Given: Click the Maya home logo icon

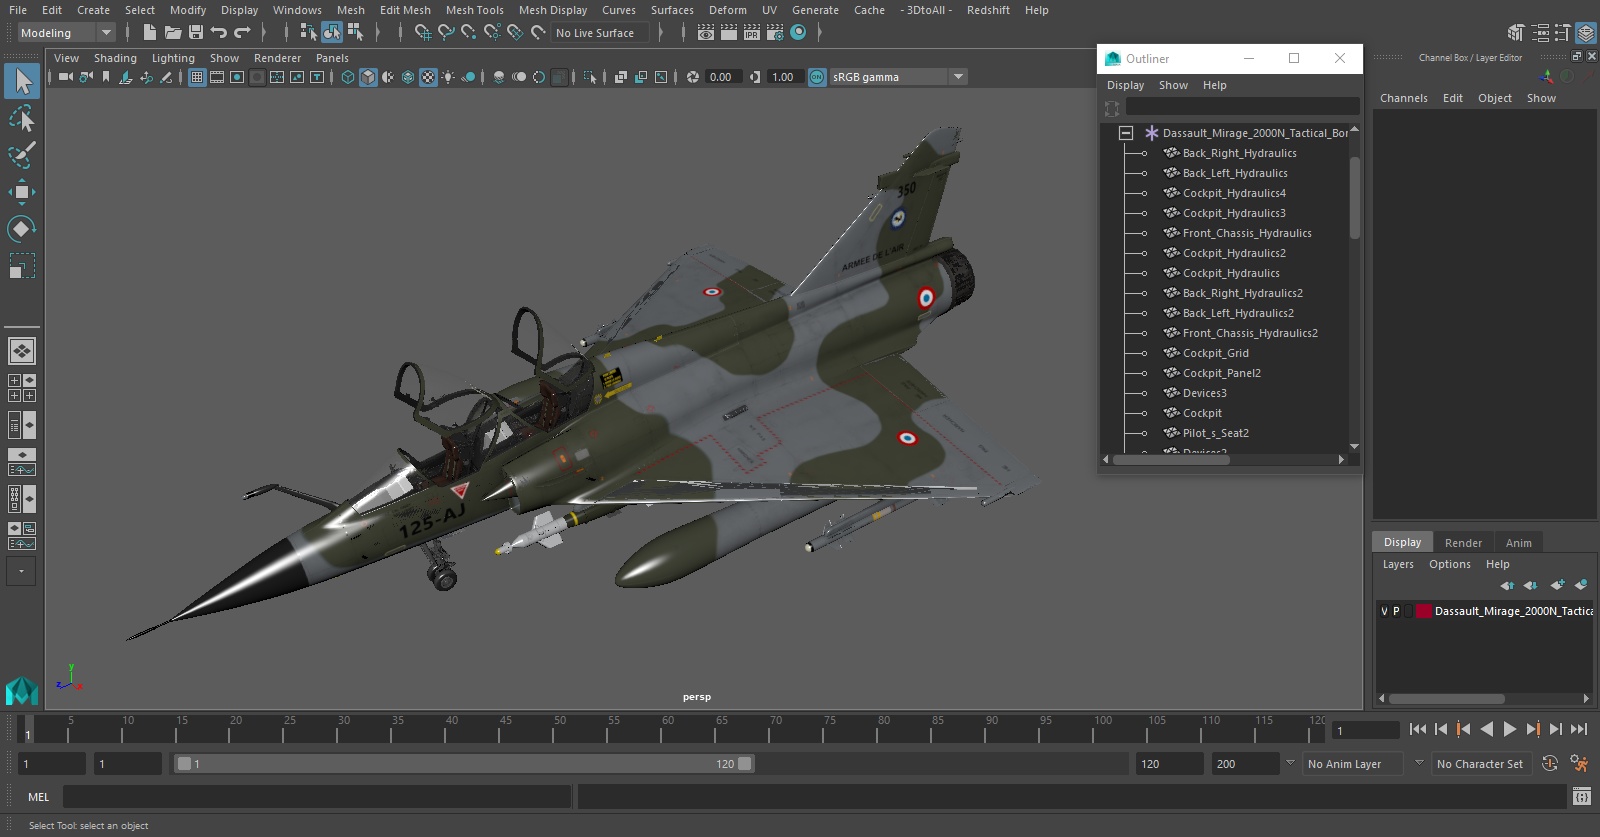Looking at the screenshot, I should click(x=22, y=690).
